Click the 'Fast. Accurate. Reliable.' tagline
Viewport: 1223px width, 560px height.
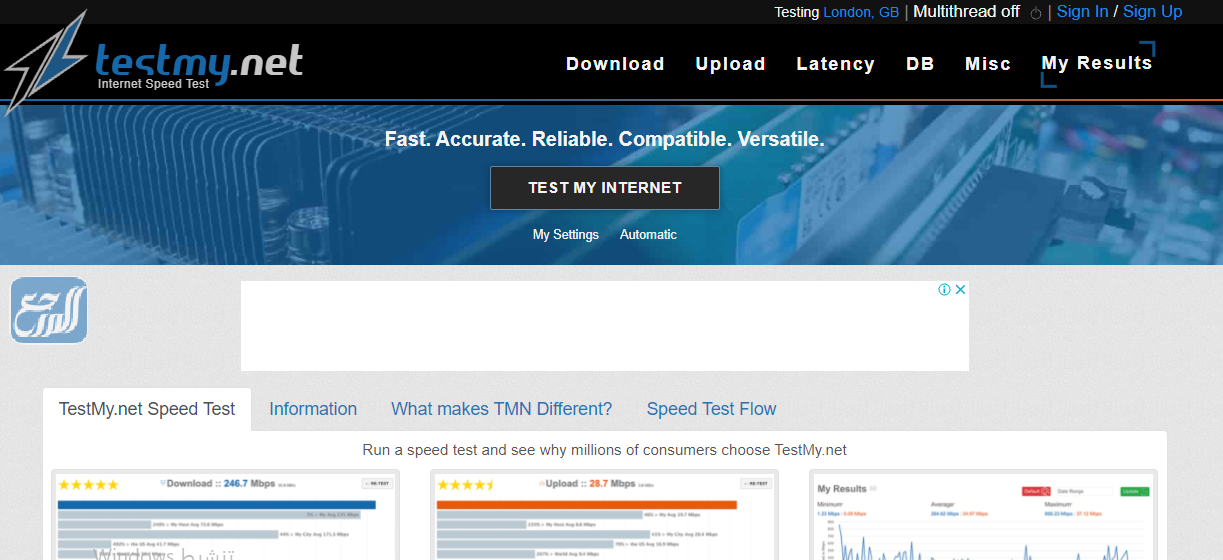pyautogui.click(x=605, y=139)
